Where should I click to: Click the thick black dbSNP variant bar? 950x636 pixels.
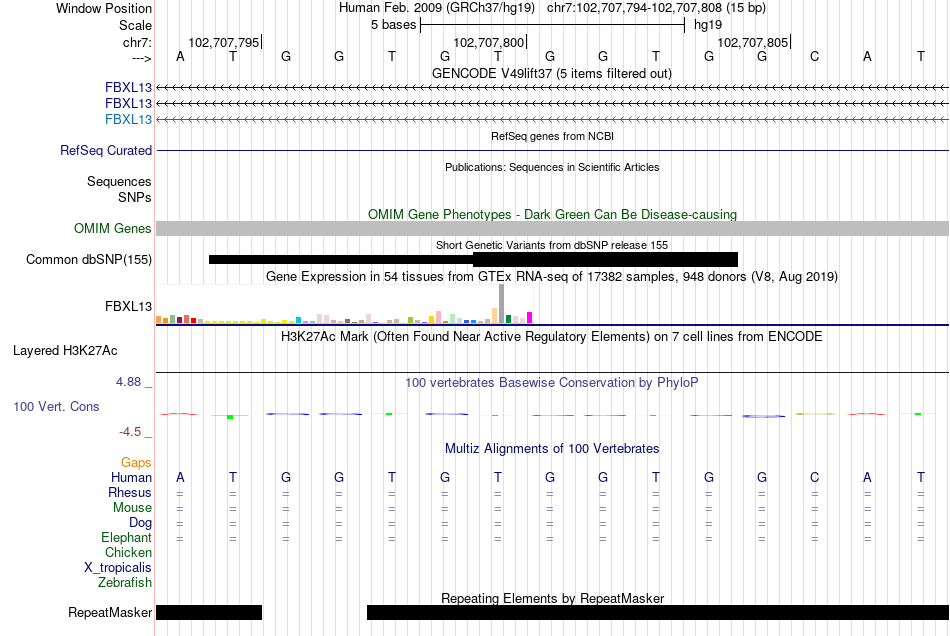coord(605,260)
